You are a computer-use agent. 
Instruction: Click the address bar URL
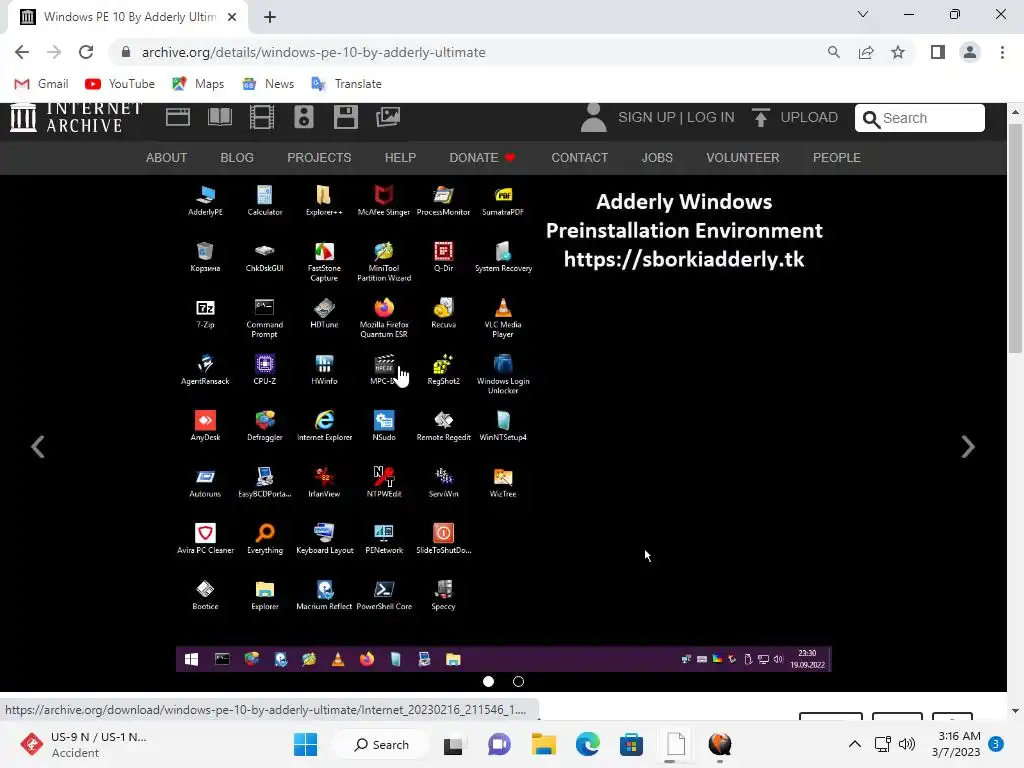[x=313, y=52]
